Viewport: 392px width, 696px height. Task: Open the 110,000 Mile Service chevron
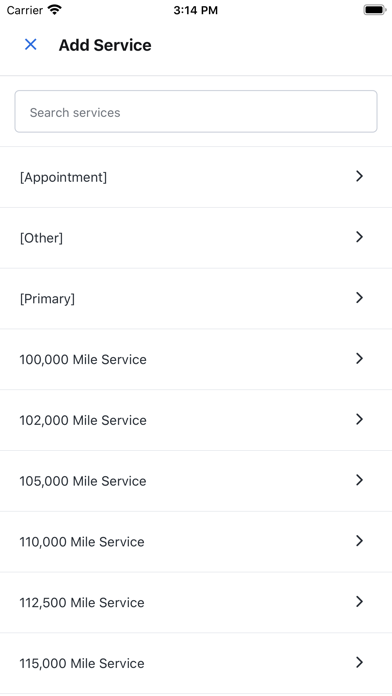(360, 541)
